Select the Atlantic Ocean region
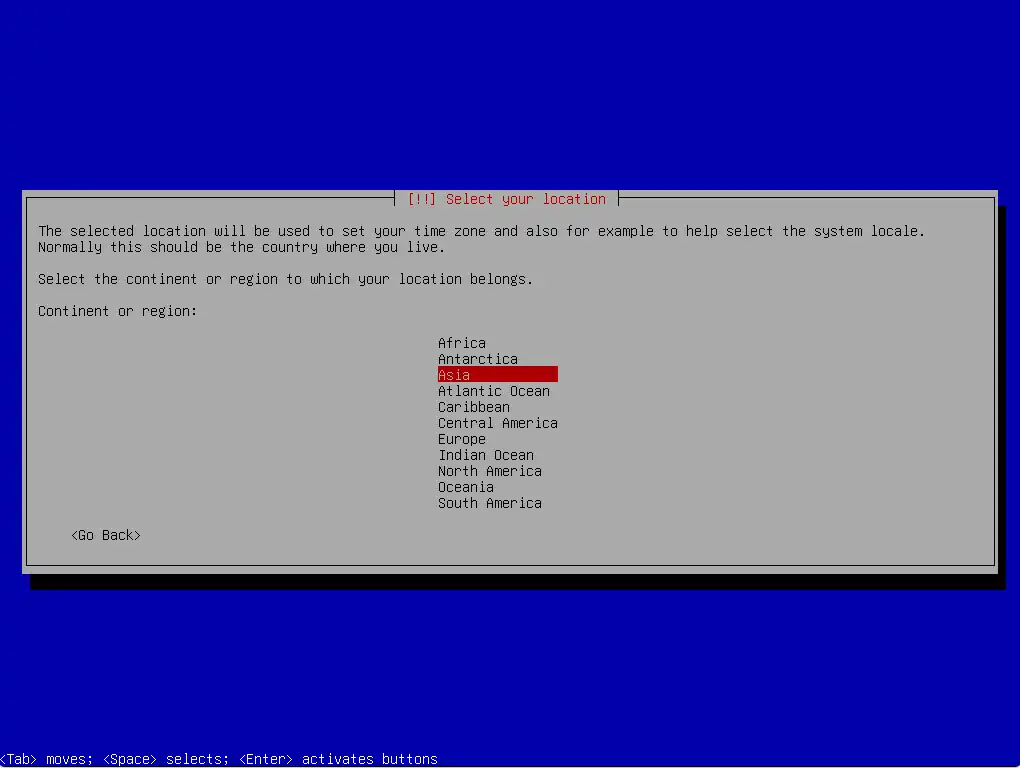Viewport: 1020px width, 768px height. tap(493, 391)
